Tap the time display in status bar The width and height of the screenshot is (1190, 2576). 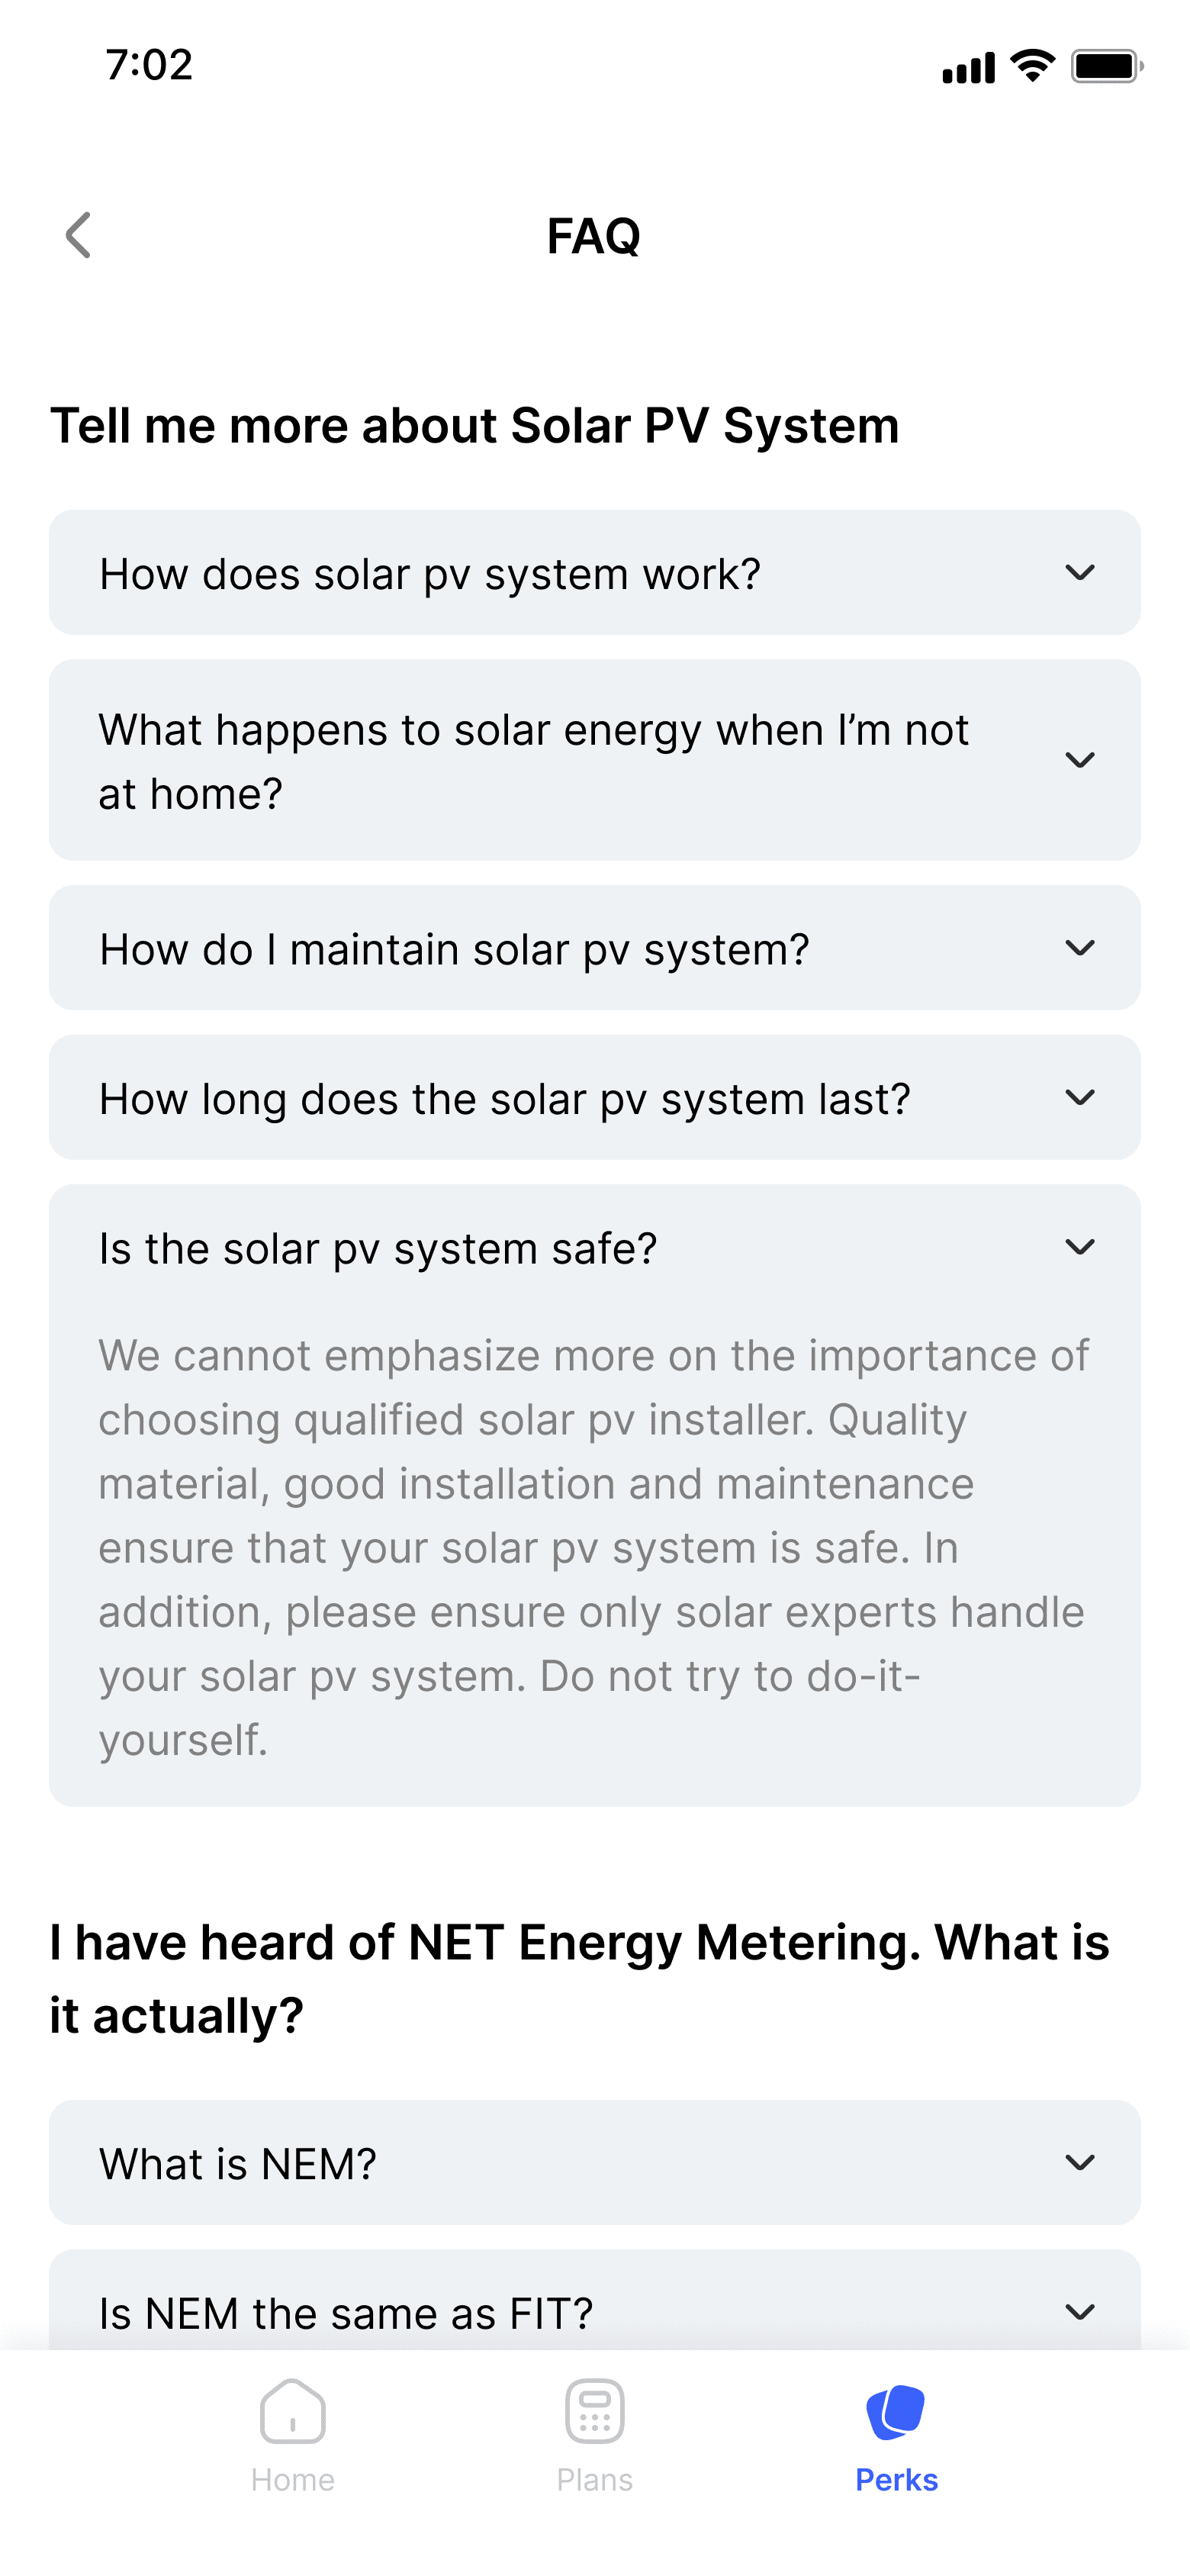click(x=149, y=65)
